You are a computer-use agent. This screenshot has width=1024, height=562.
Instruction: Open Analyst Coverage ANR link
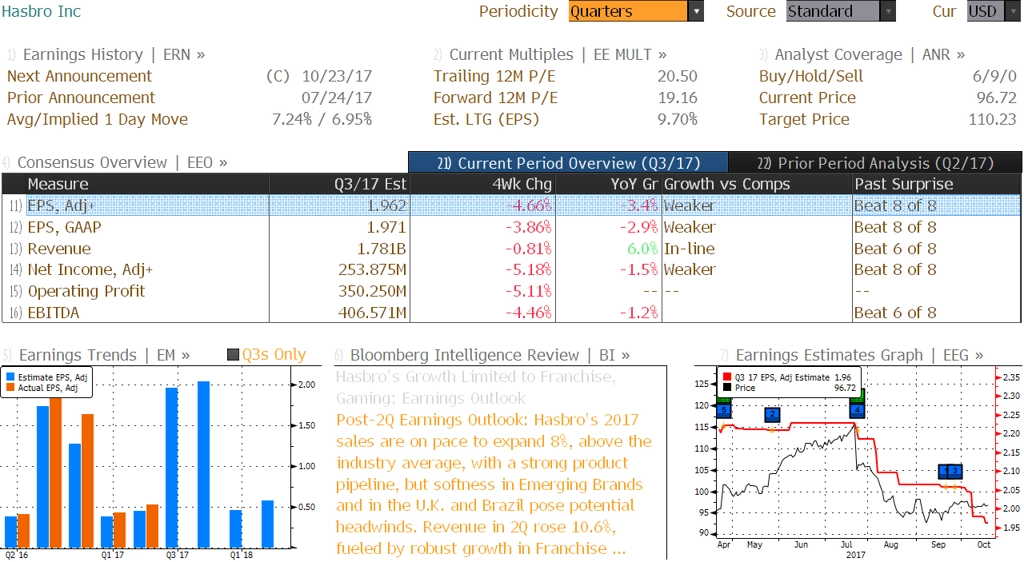869,55
